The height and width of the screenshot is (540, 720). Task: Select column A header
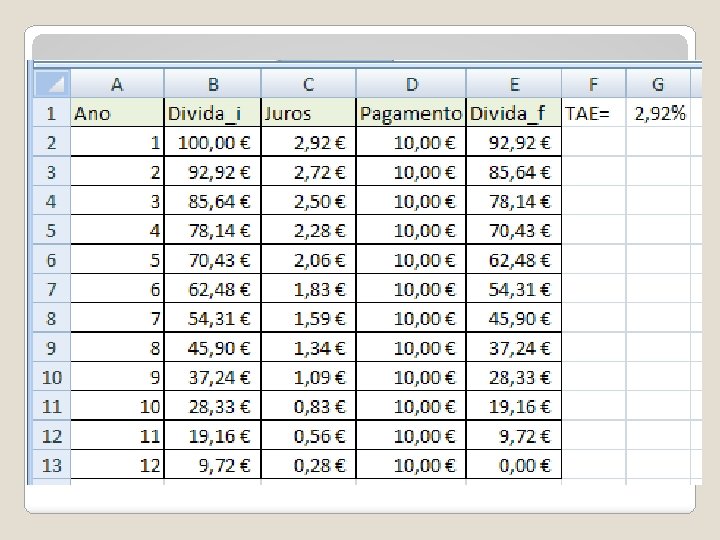[117, 84]
